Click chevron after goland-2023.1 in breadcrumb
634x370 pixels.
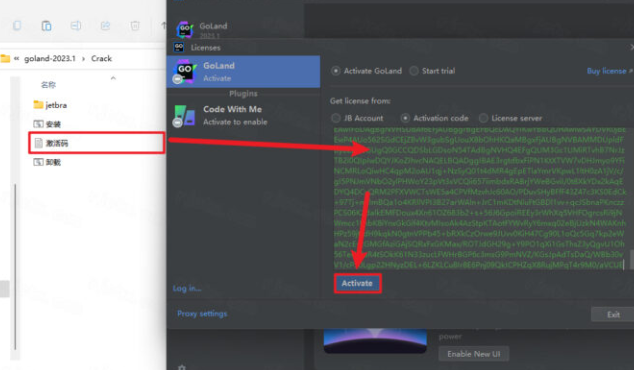coord(84,59)
